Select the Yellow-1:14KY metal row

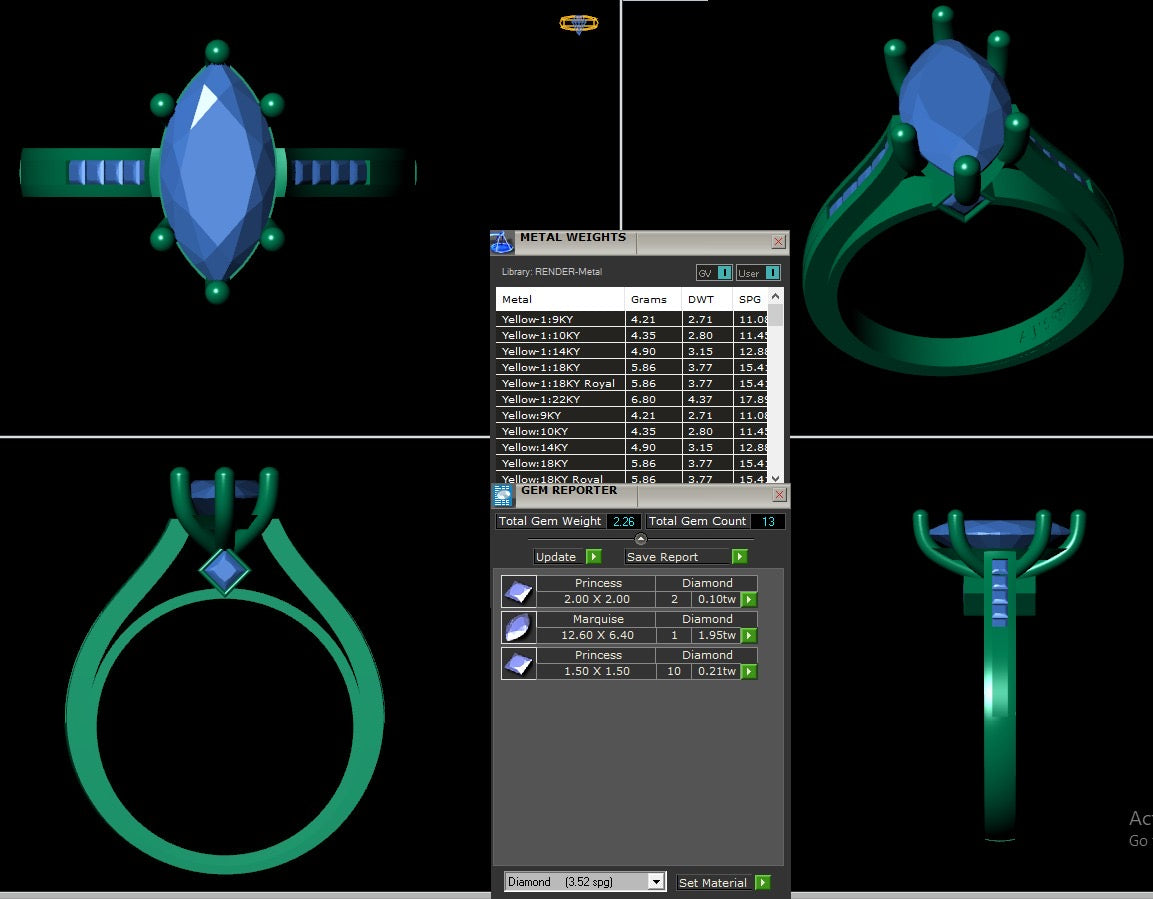click(x=632, y=351)
